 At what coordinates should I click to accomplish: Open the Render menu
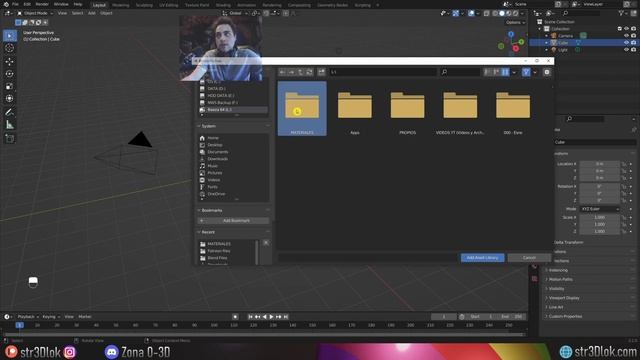42,4
